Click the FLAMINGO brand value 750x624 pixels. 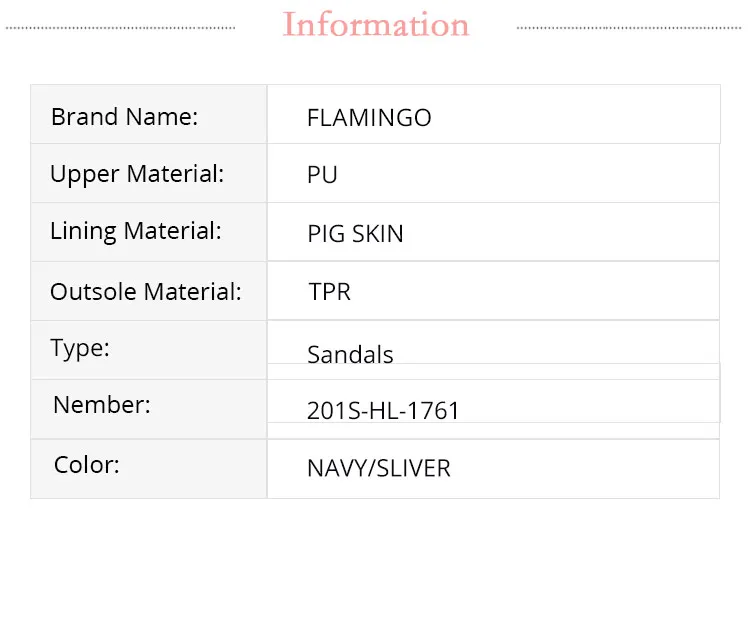pos(369,118)
